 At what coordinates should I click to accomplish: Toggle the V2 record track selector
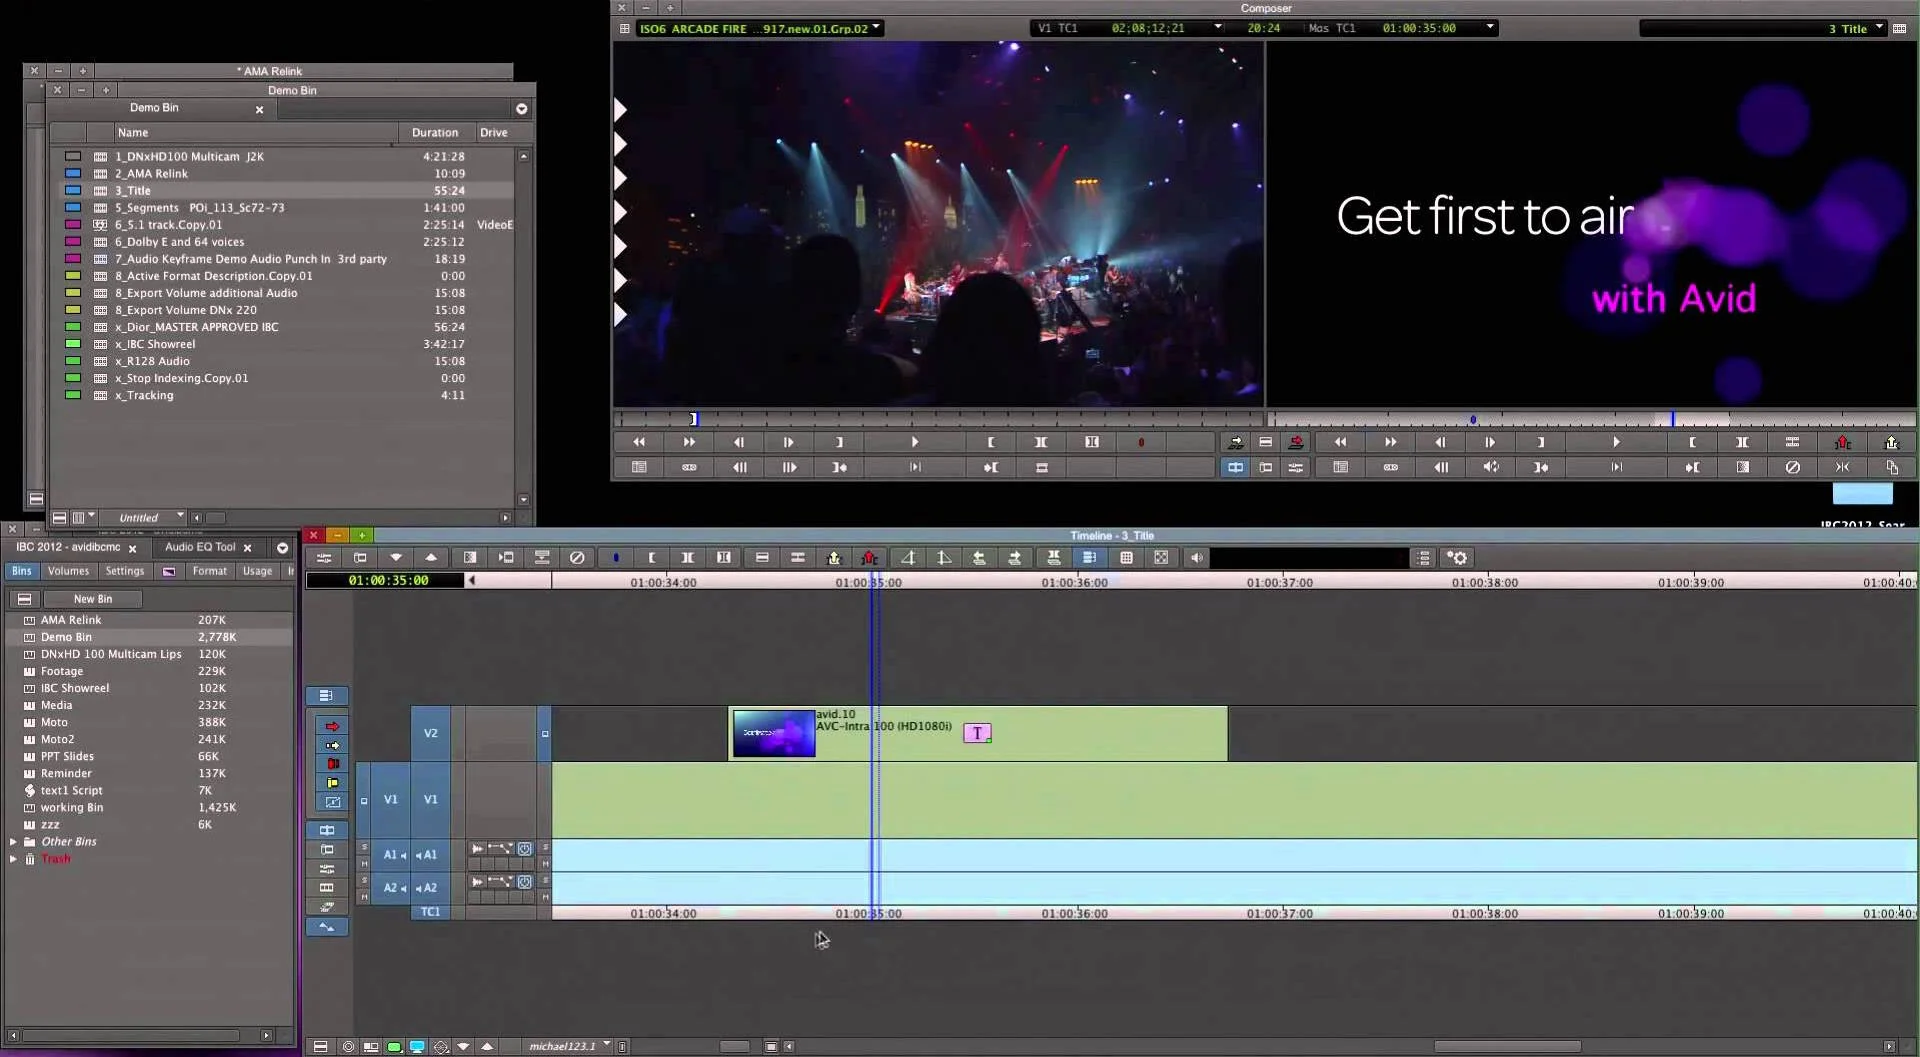(x=430, y=733)
